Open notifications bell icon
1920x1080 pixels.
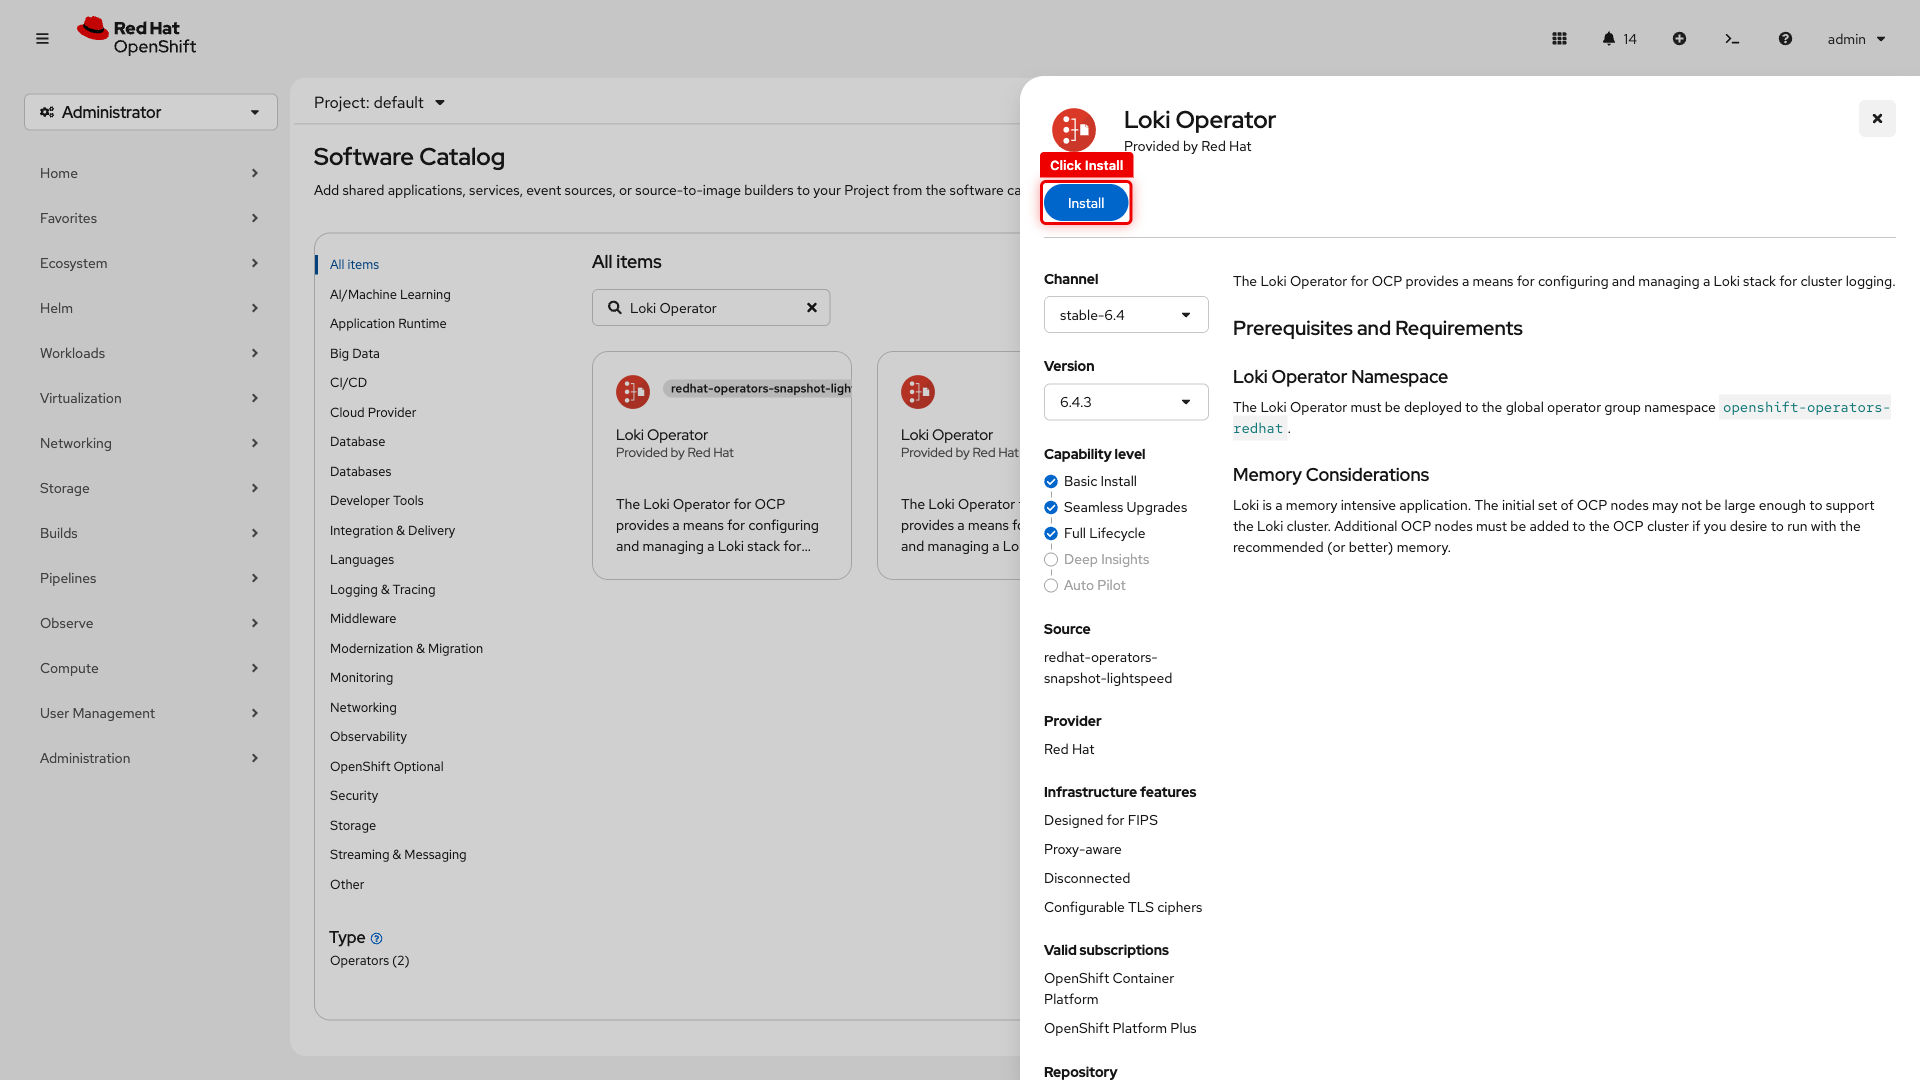(1609, 39)
